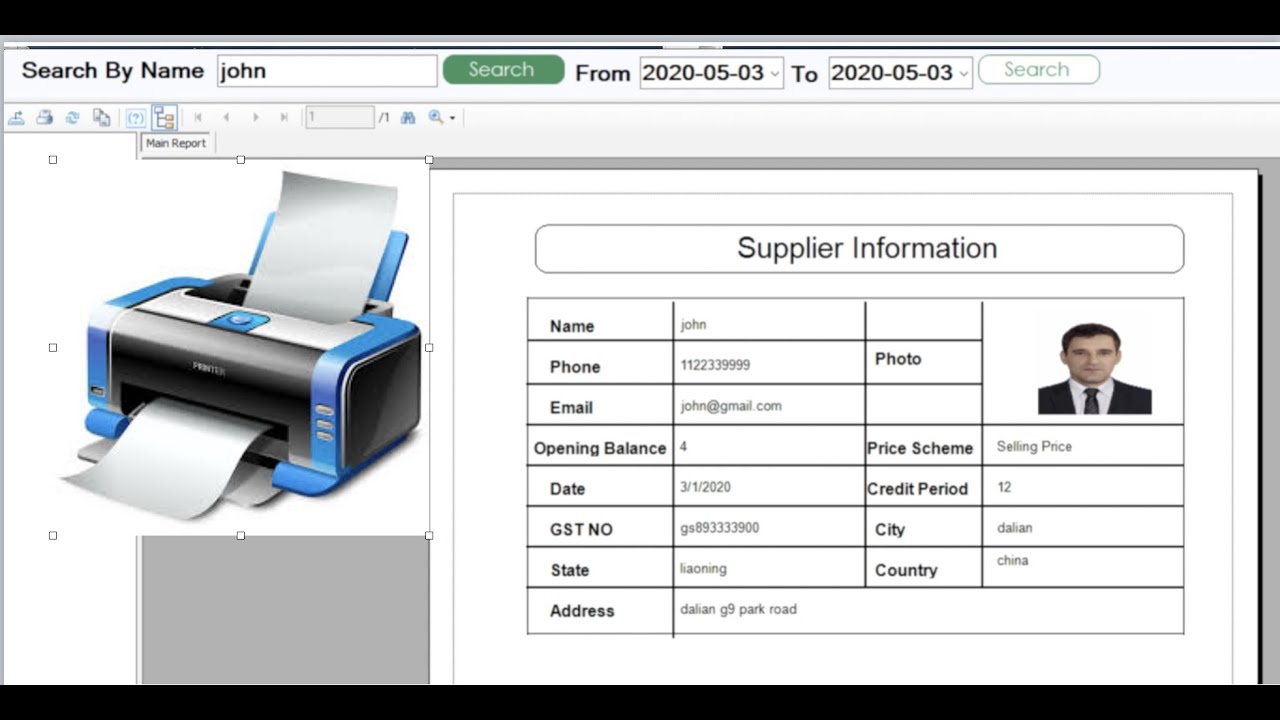Image resolution: width=1280 pixels, height=720 pixels.
Task: Click the Refresh report icon
Action: click(x=72, y=117)
